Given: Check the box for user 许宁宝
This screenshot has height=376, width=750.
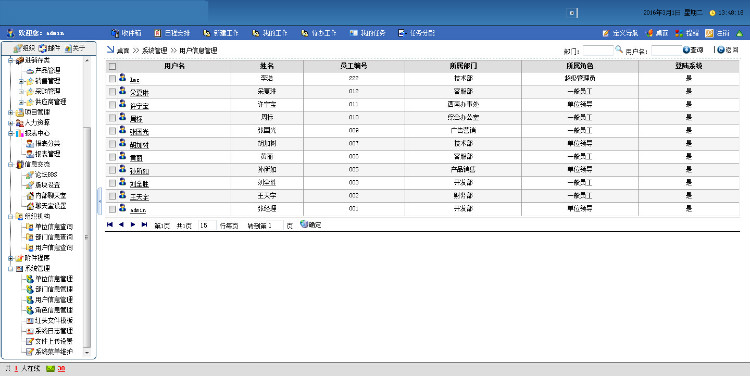Looking at the screenshot, I should tap(112, 105).
